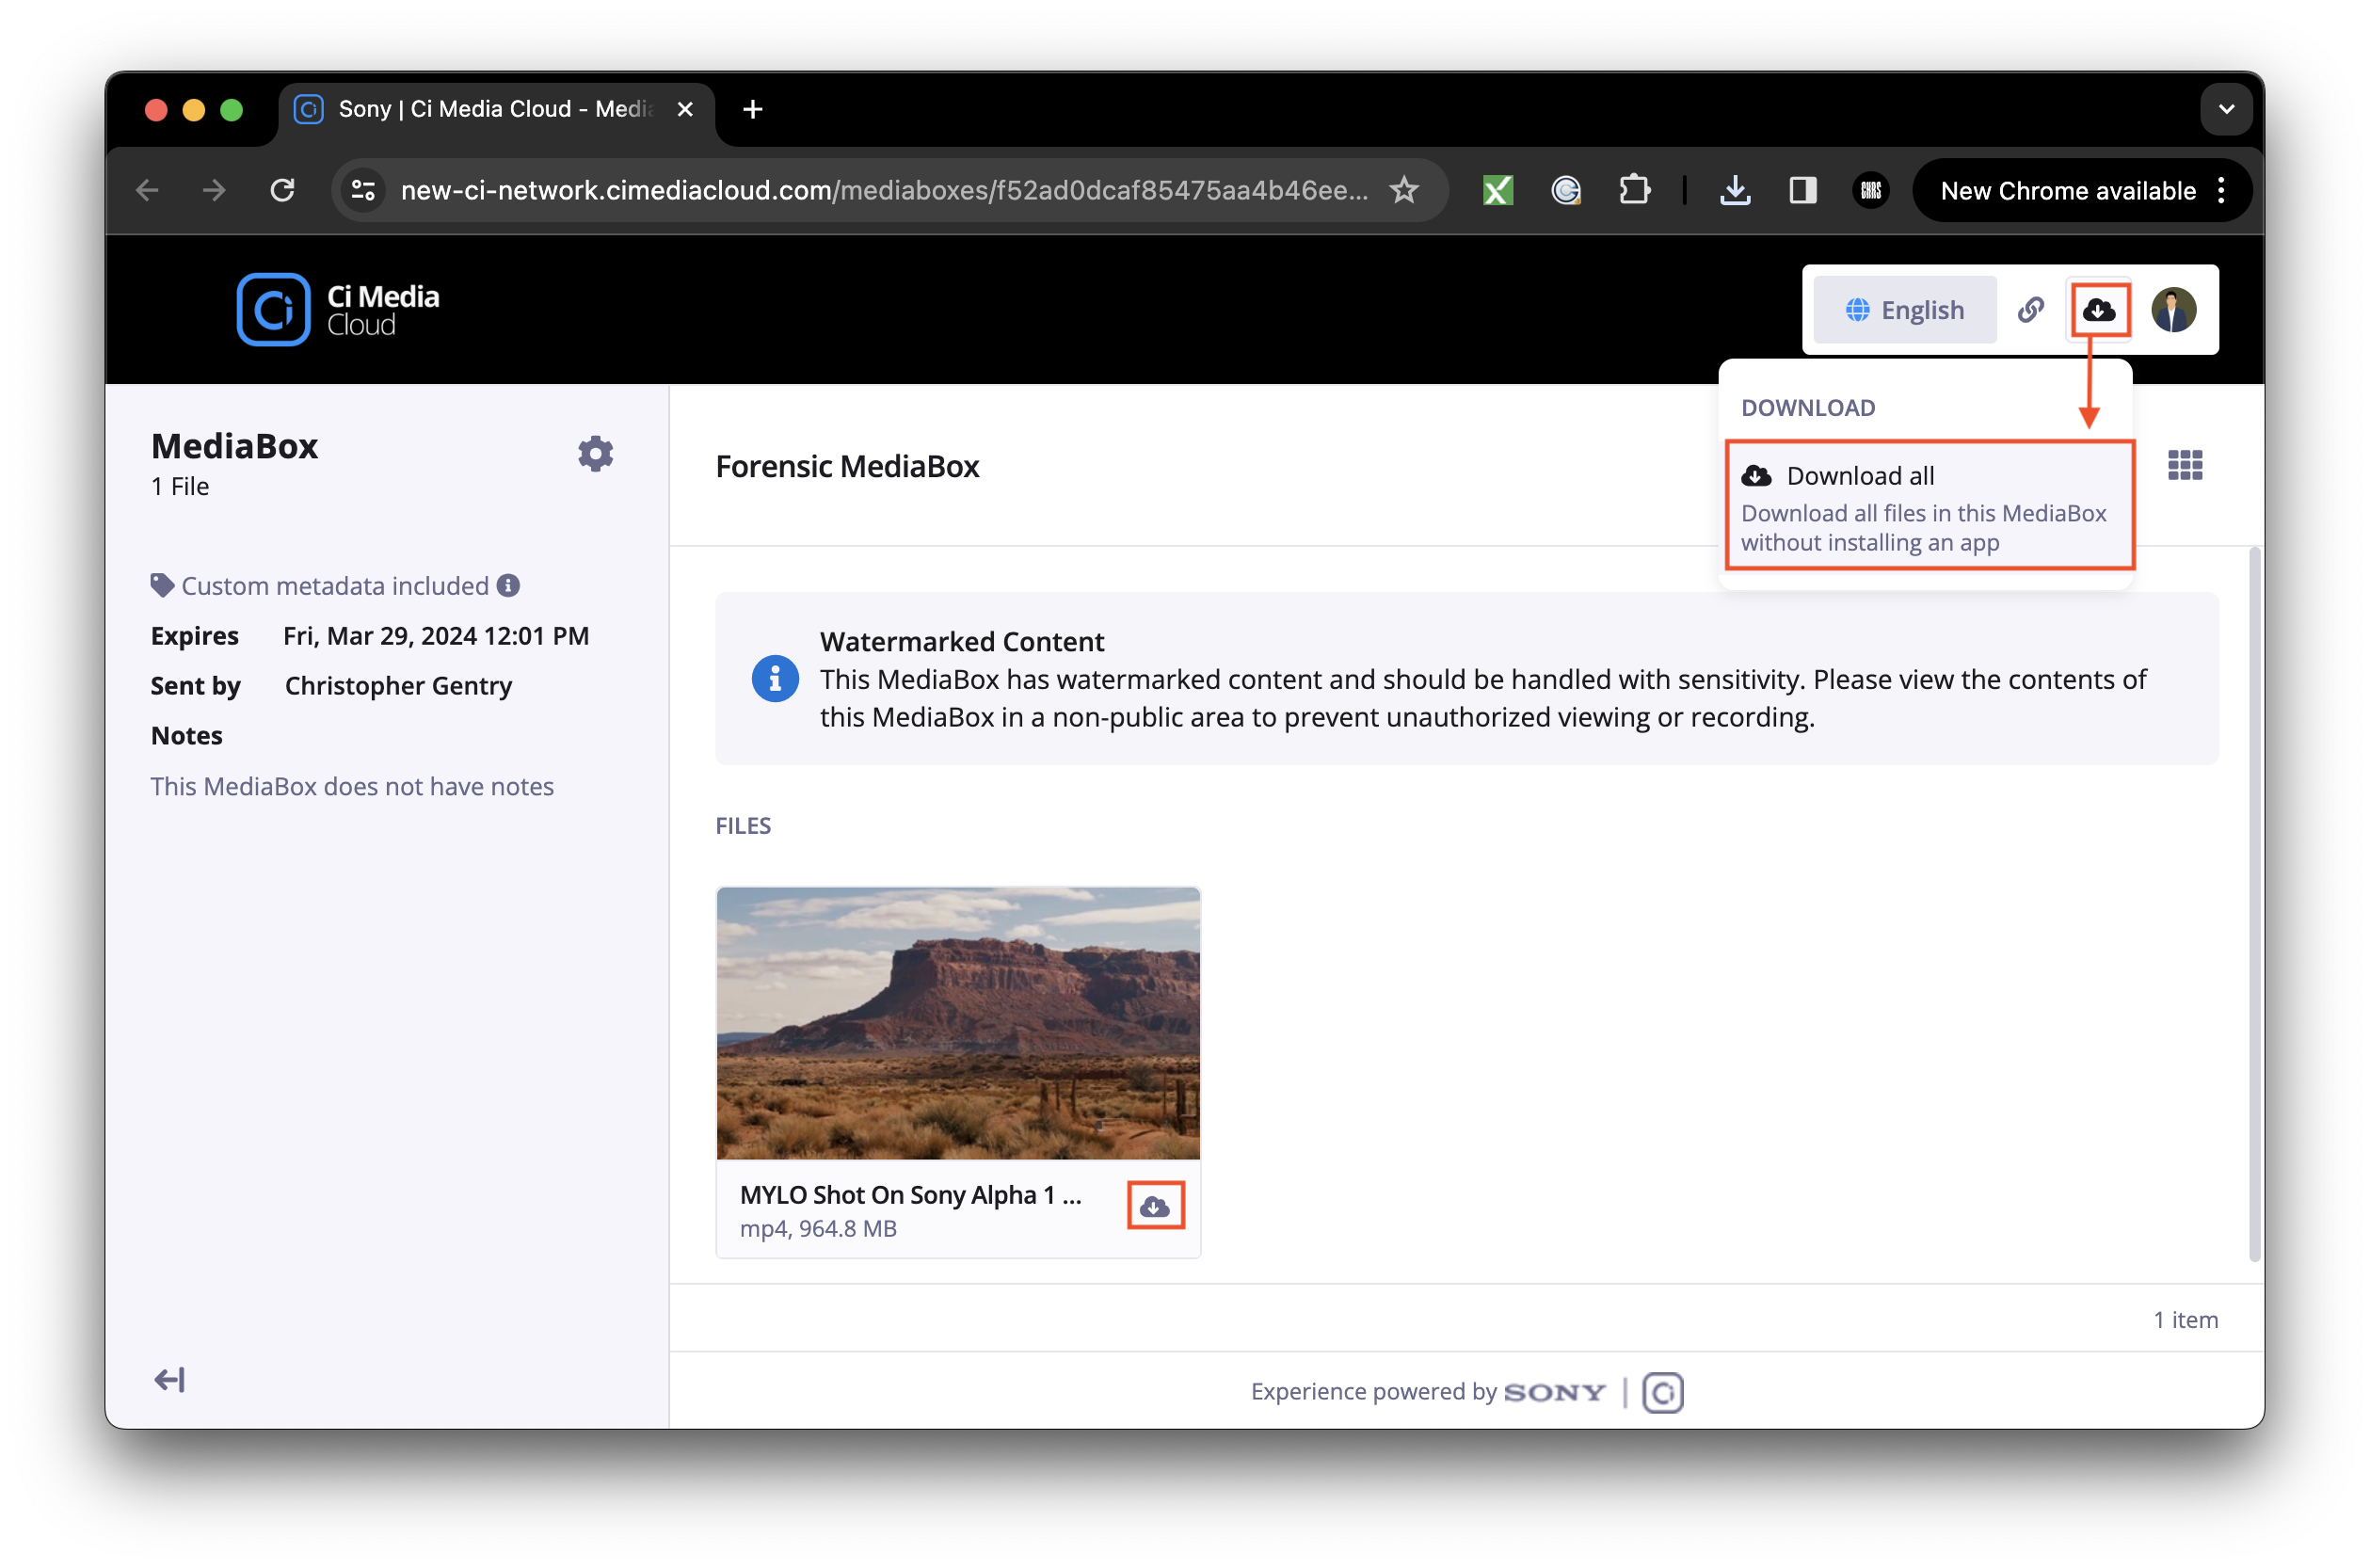
Task: Open the MYLO Shot On Sony Alpha thumbnail
Action: click(957, 1023)
